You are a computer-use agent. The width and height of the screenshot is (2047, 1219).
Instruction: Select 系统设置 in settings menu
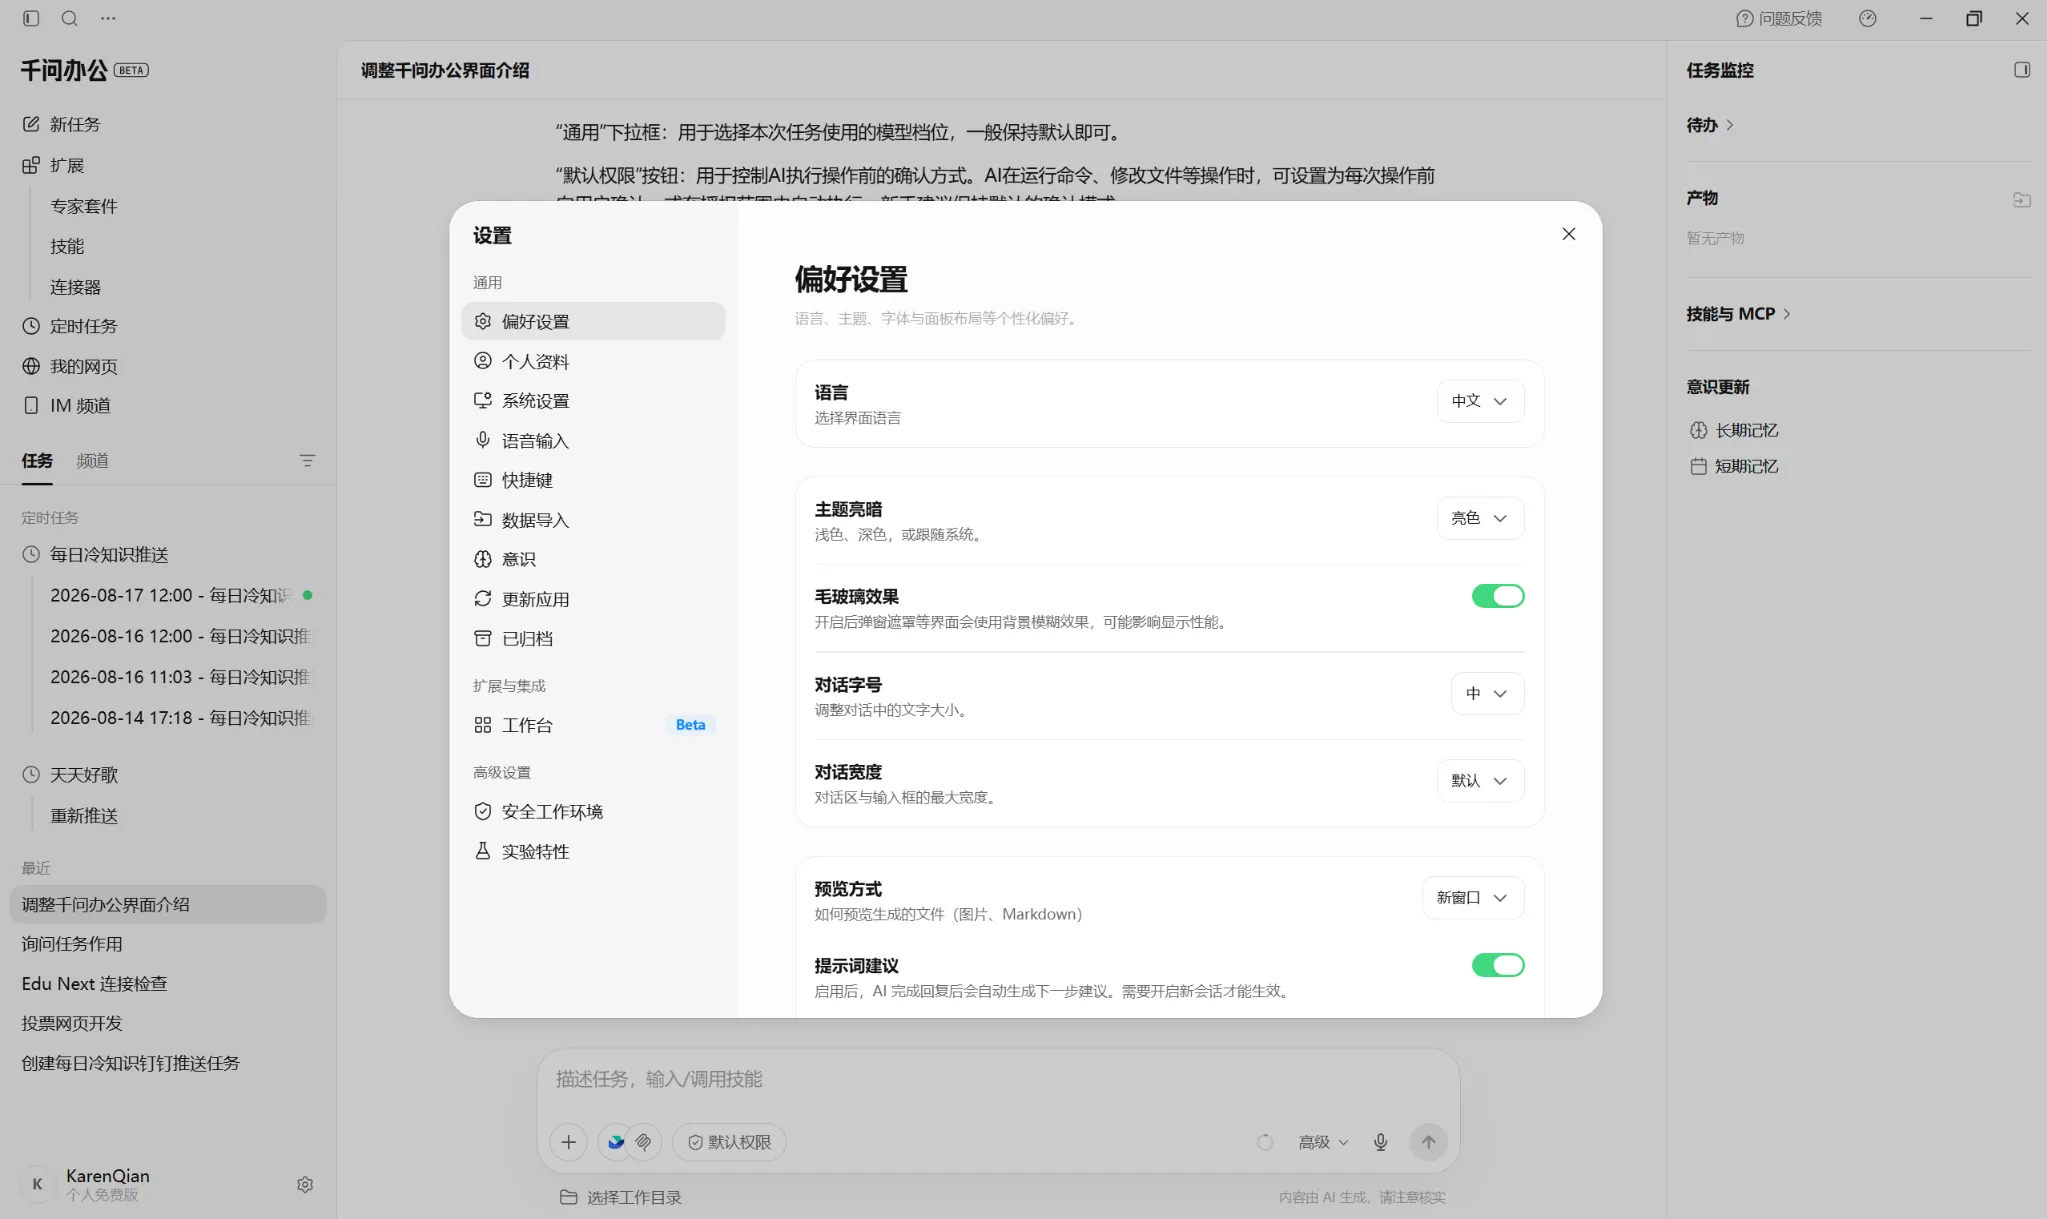point(593,401)
